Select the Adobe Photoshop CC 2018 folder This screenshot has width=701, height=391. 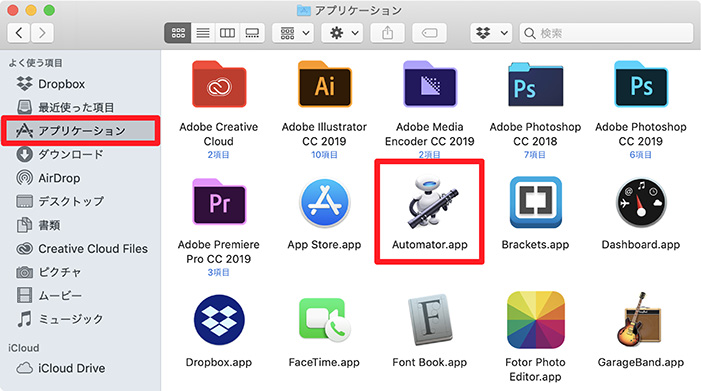point(536,84)
